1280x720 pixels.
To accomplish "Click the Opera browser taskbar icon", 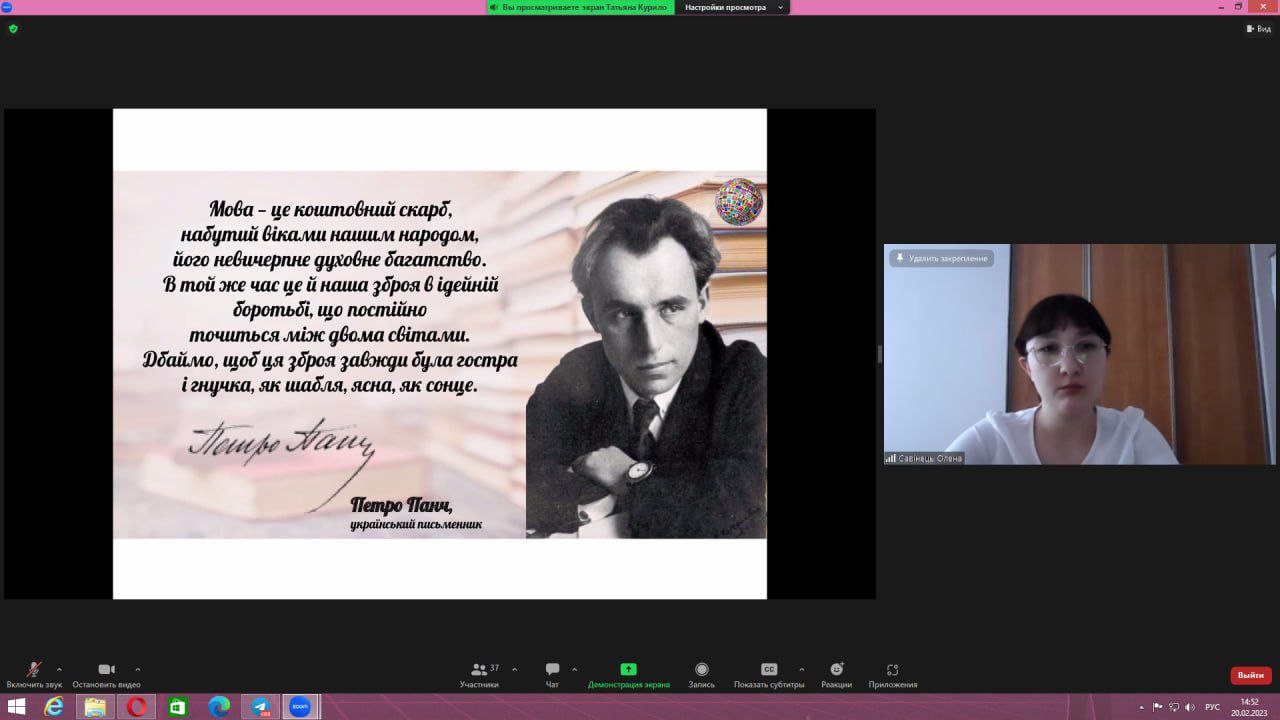I will [137, 707].
